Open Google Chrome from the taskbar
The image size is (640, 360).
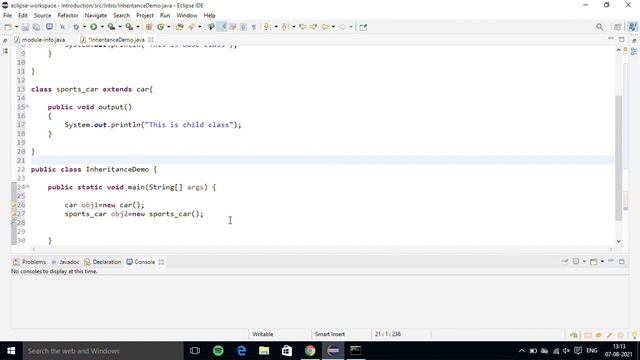(x=310, y=351)
